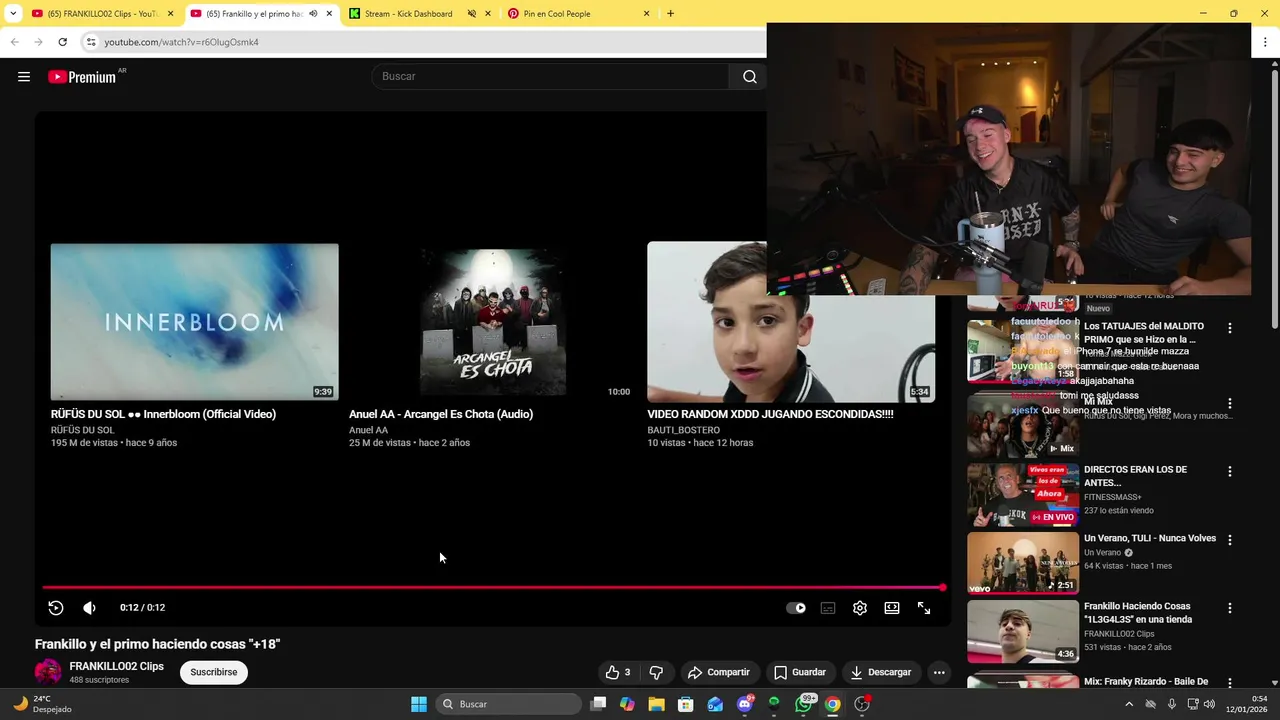Click the red video progress bar

tap(492, 588)
